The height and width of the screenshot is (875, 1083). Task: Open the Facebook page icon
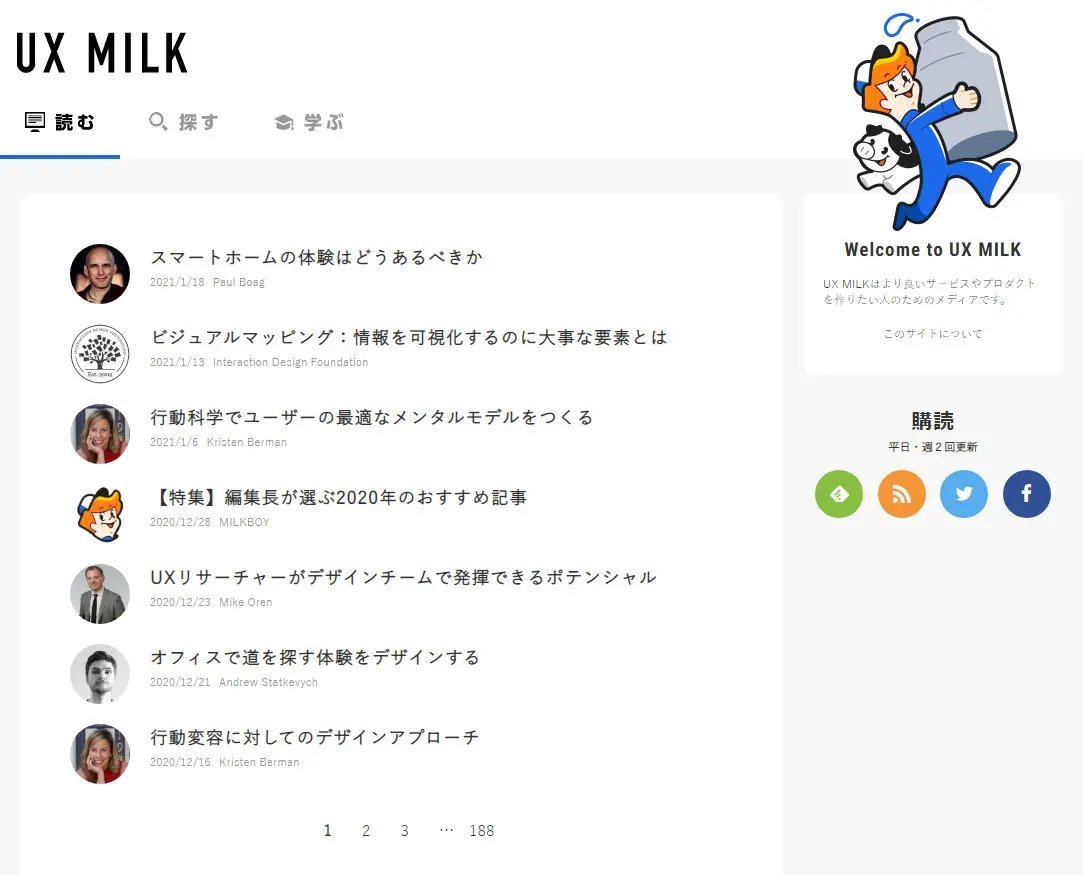[x=1027, y=494]
